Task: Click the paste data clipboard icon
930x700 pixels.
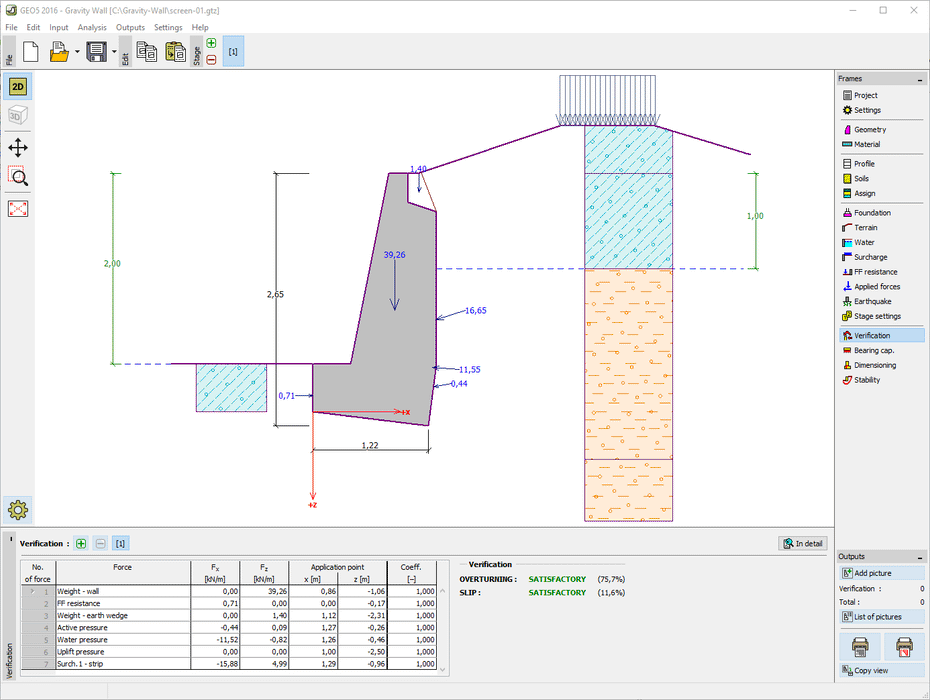Action: pos(175,52)
